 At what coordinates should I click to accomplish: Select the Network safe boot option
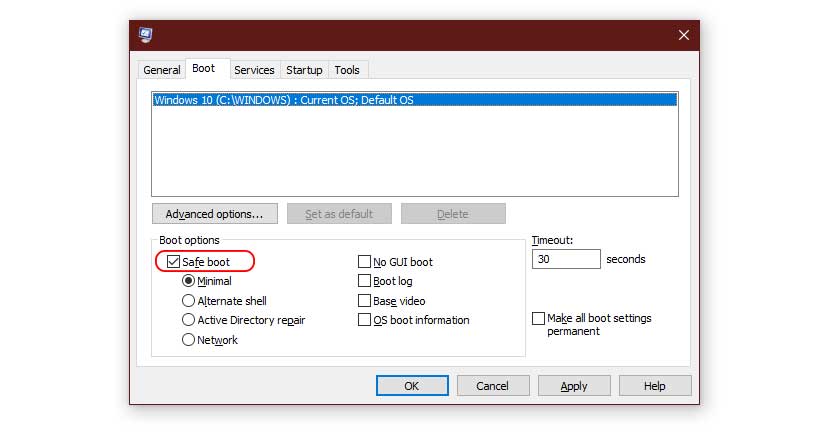tap(188, 339)
